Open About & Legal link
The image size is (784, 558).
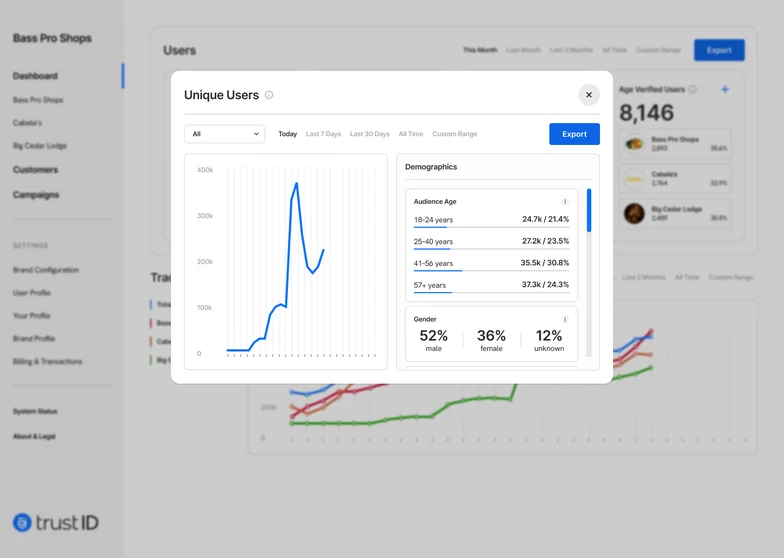coord(34,436)
